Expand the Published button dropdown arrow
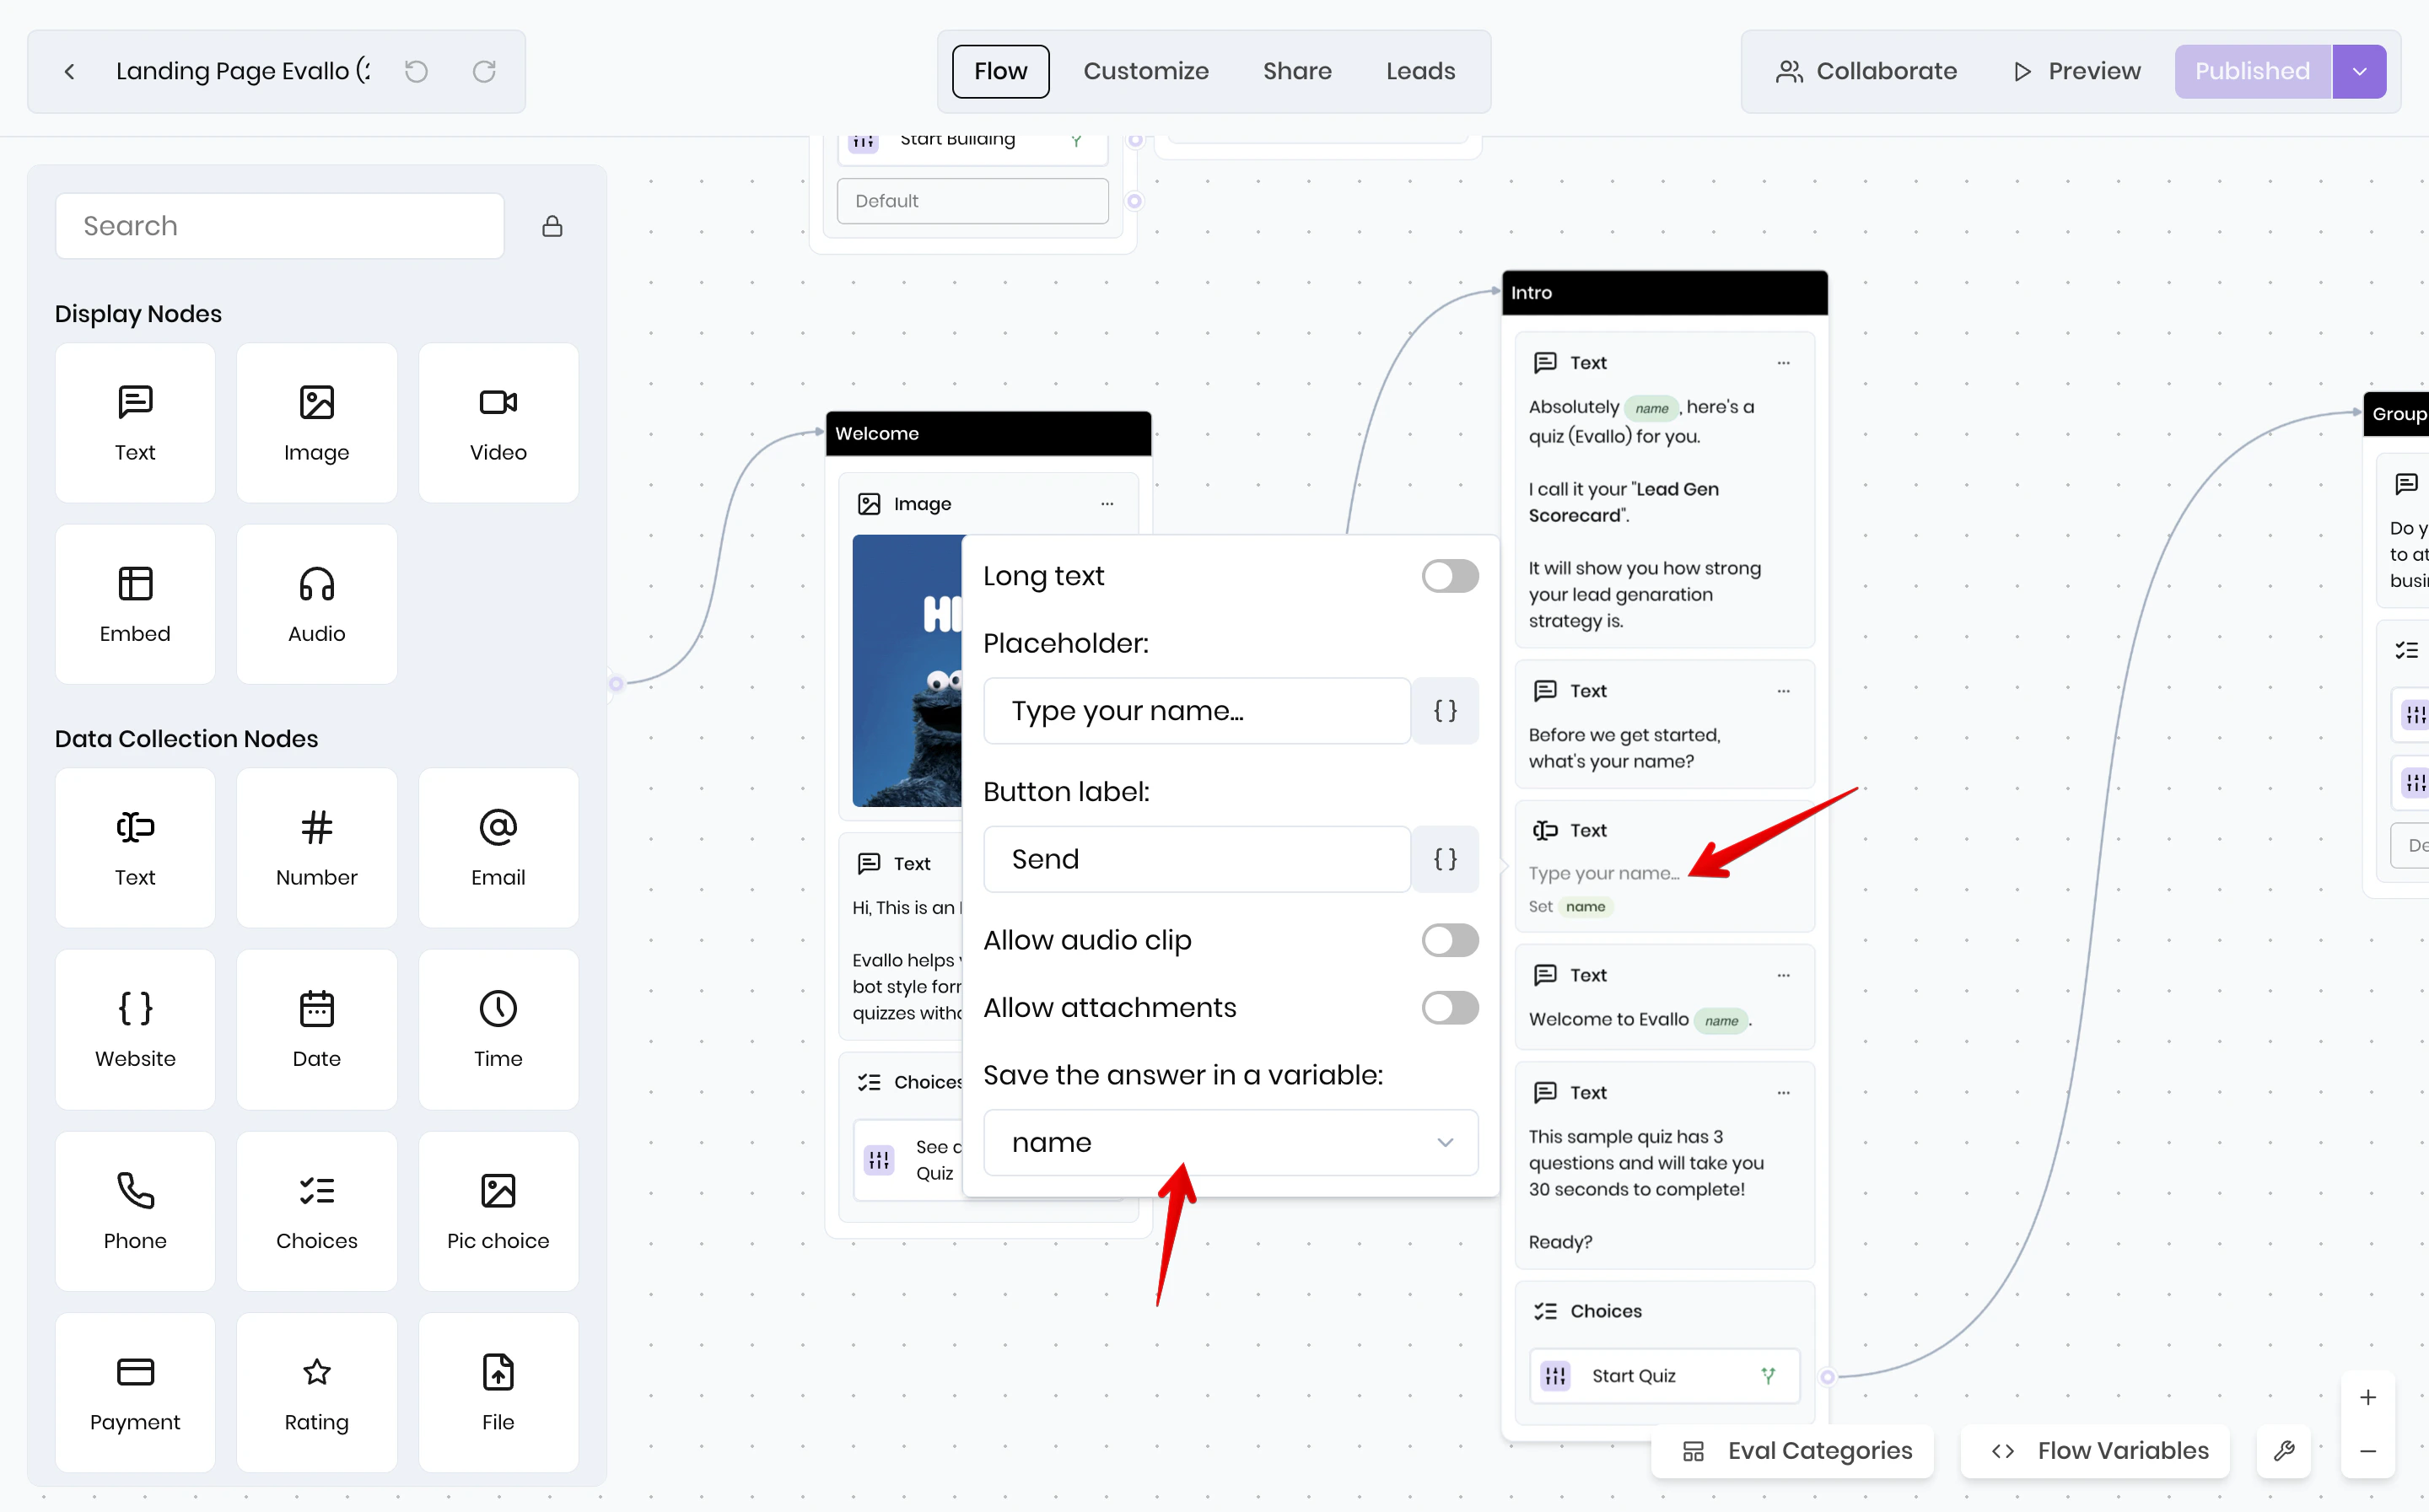The width and height of the screenshot is (2429, 1512). point(2359,71)
